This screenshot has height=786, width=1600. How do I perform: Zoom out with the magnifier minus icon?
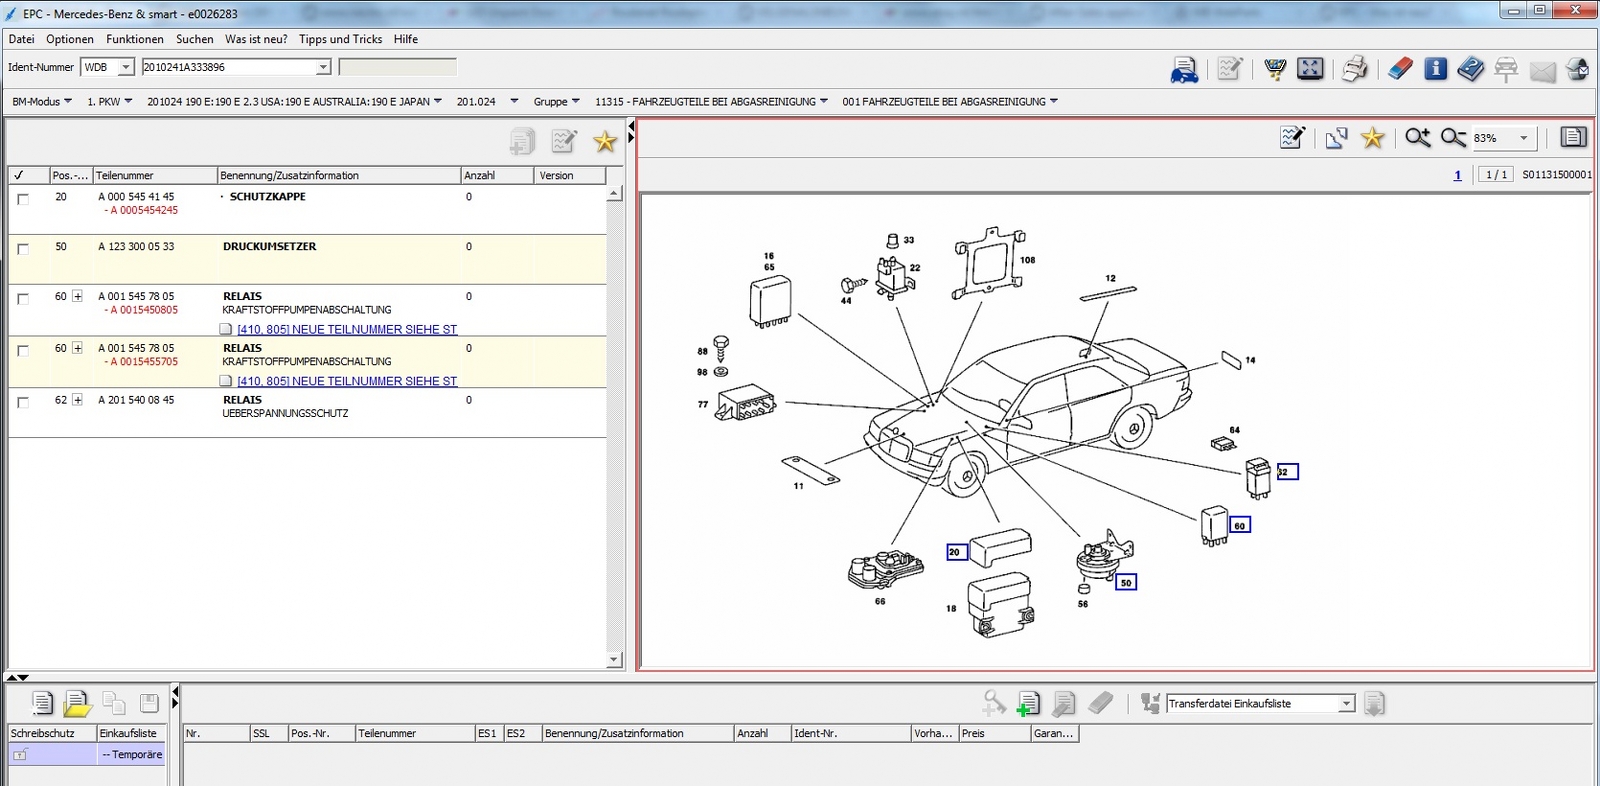pos(1453,137)
